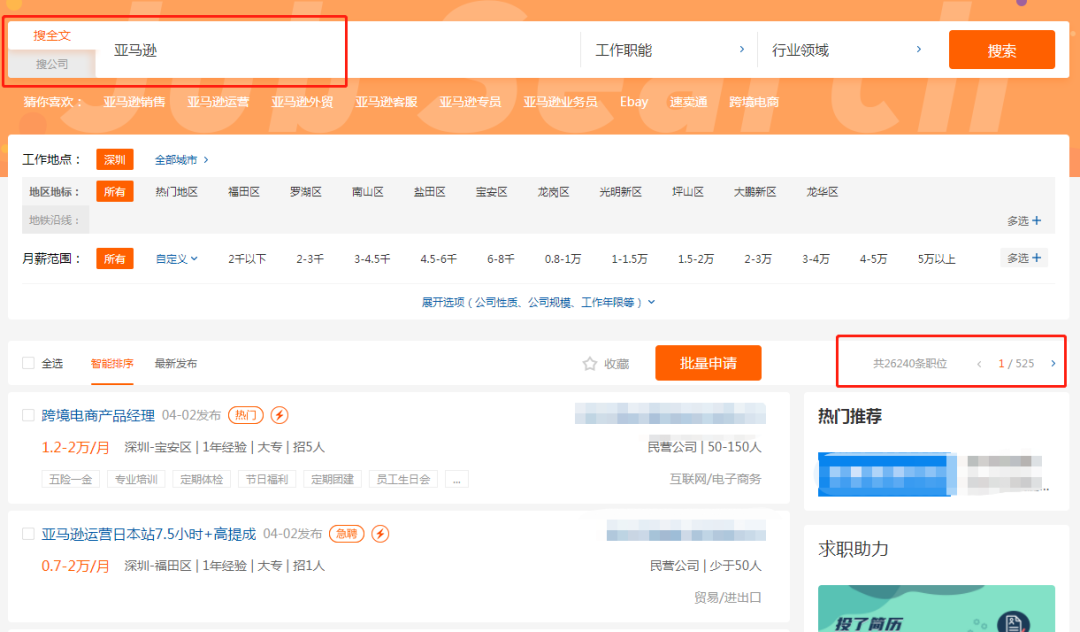Click the 批量申请 batch apply button
1080x632 pixels.
pyautogui.click(x=708, y=364)
